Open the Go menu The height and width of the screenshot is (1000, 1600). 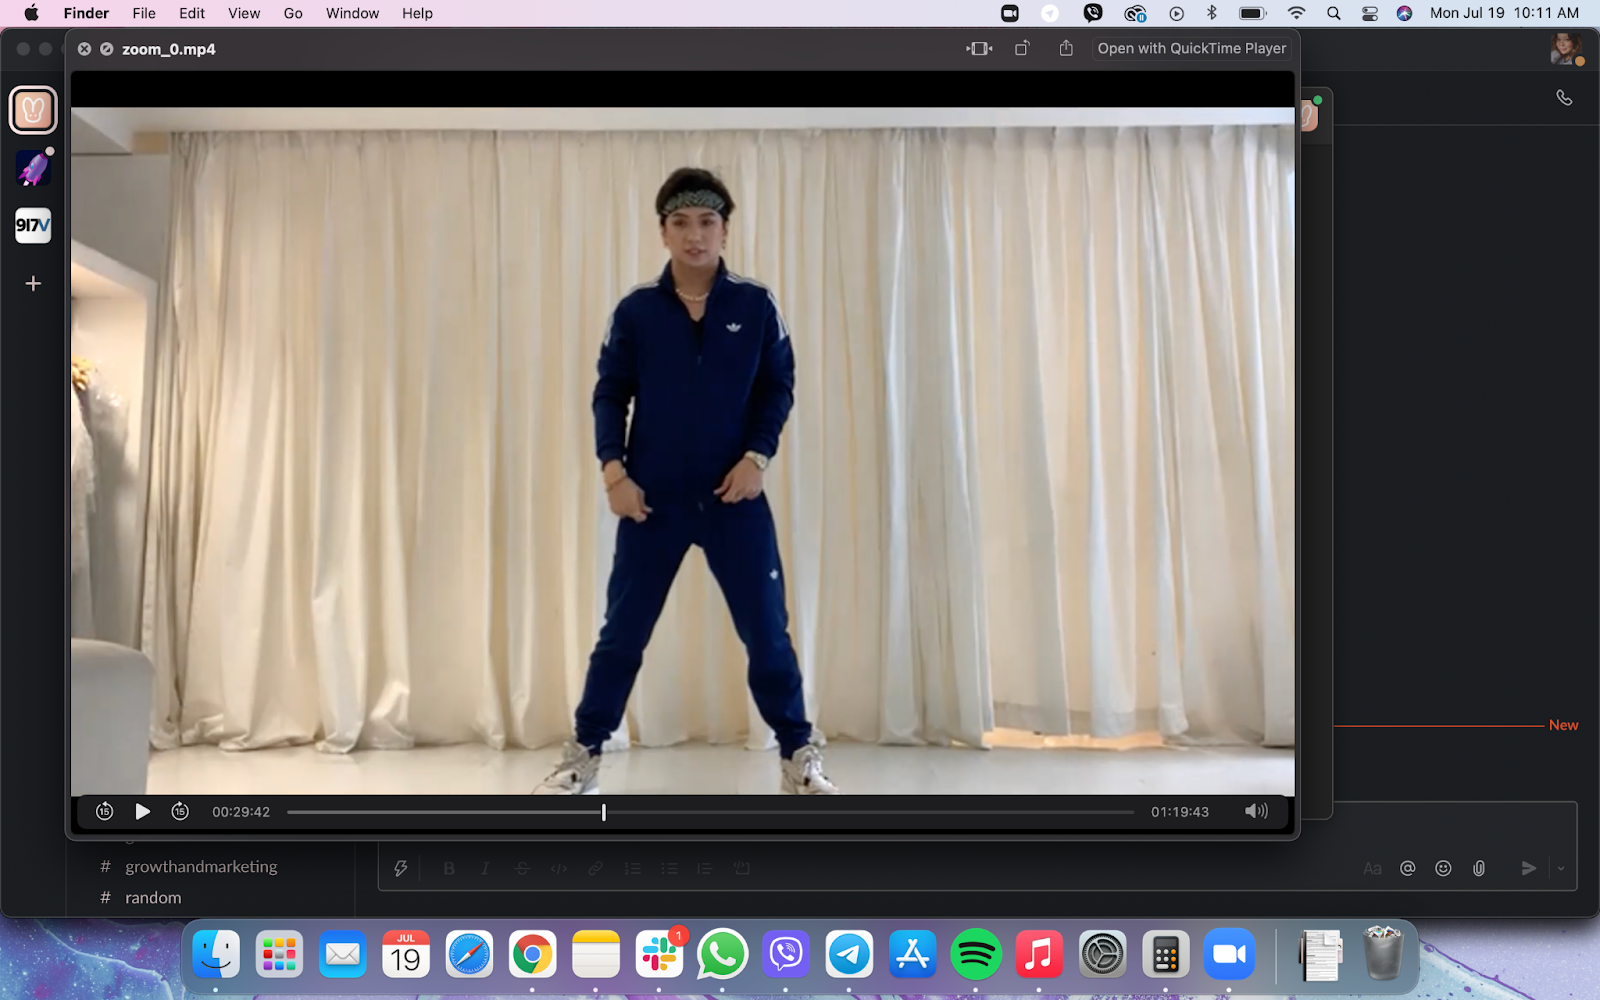pyautogui.click(x=293, y=13)
